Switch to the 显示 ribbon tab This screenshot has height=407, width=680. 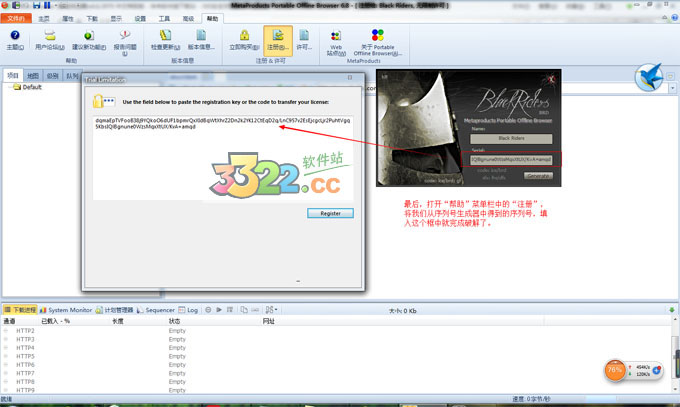click(116, 19)
